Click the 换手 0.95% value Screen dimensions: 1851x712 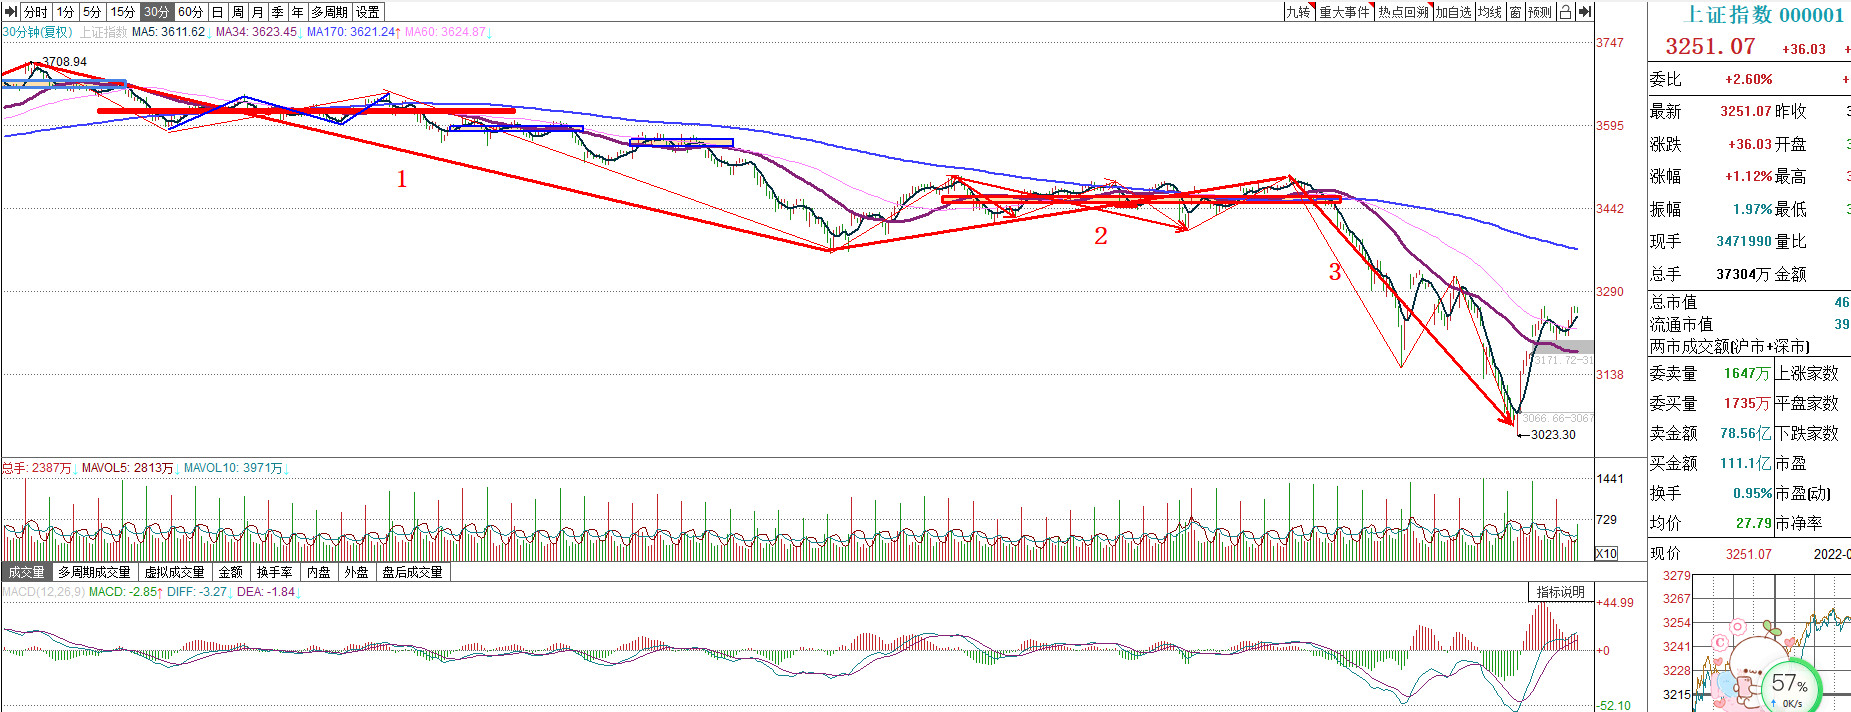pos(1752,493)
